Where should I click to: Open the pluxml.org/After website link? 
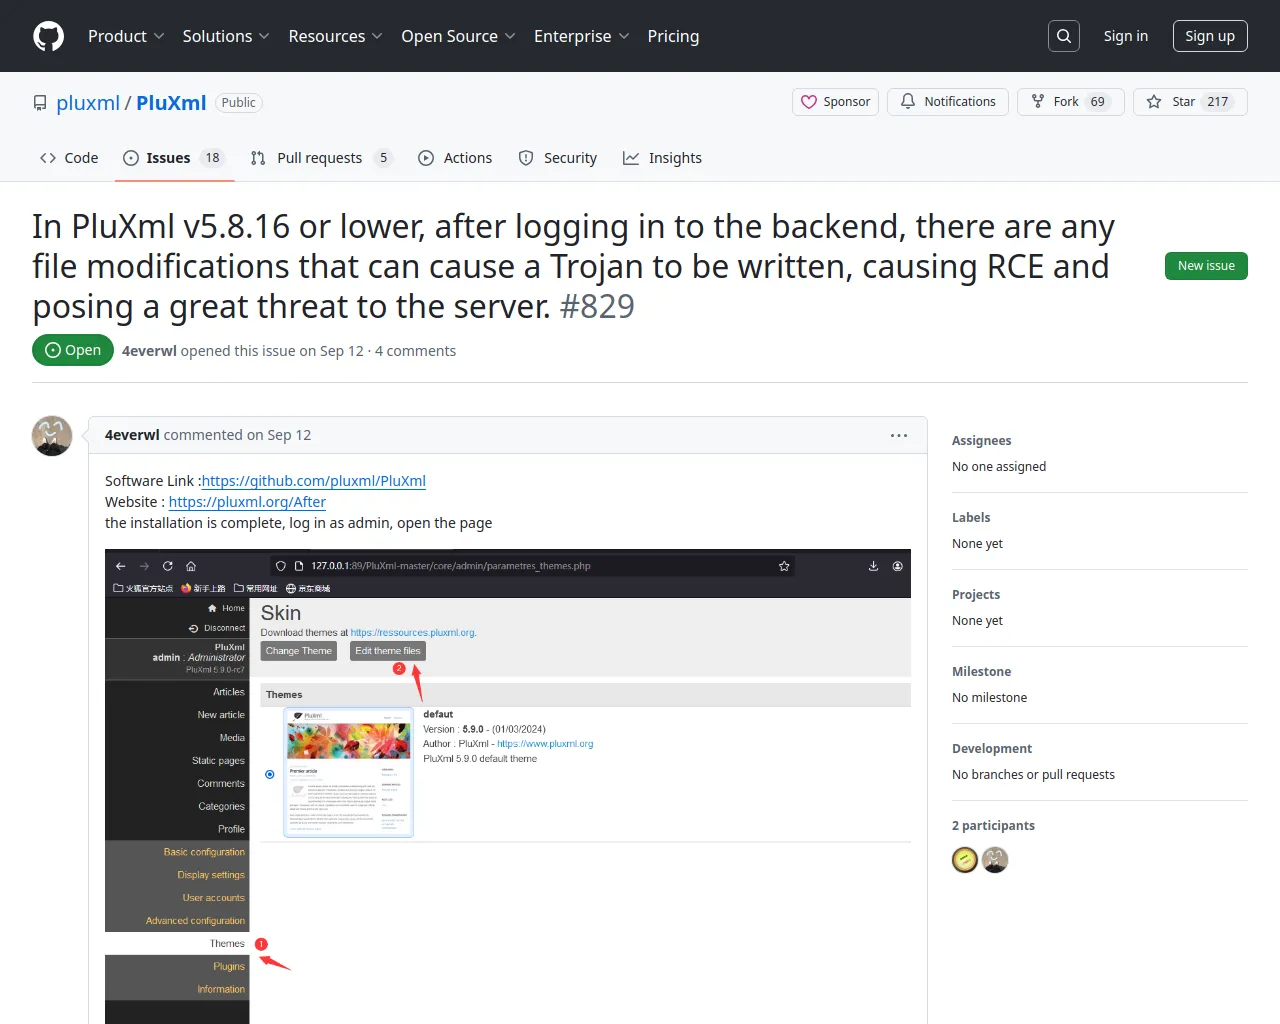point(247,502)
